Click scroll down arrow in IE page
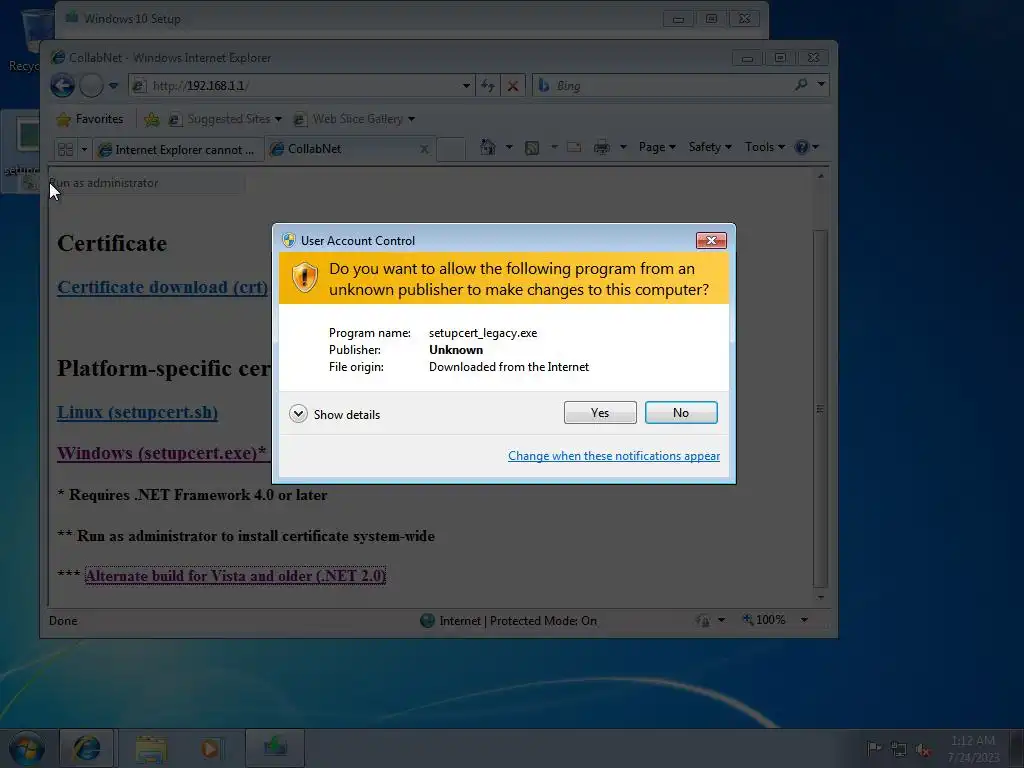Viewport: 1024px width, 768px height. (820, 598)
